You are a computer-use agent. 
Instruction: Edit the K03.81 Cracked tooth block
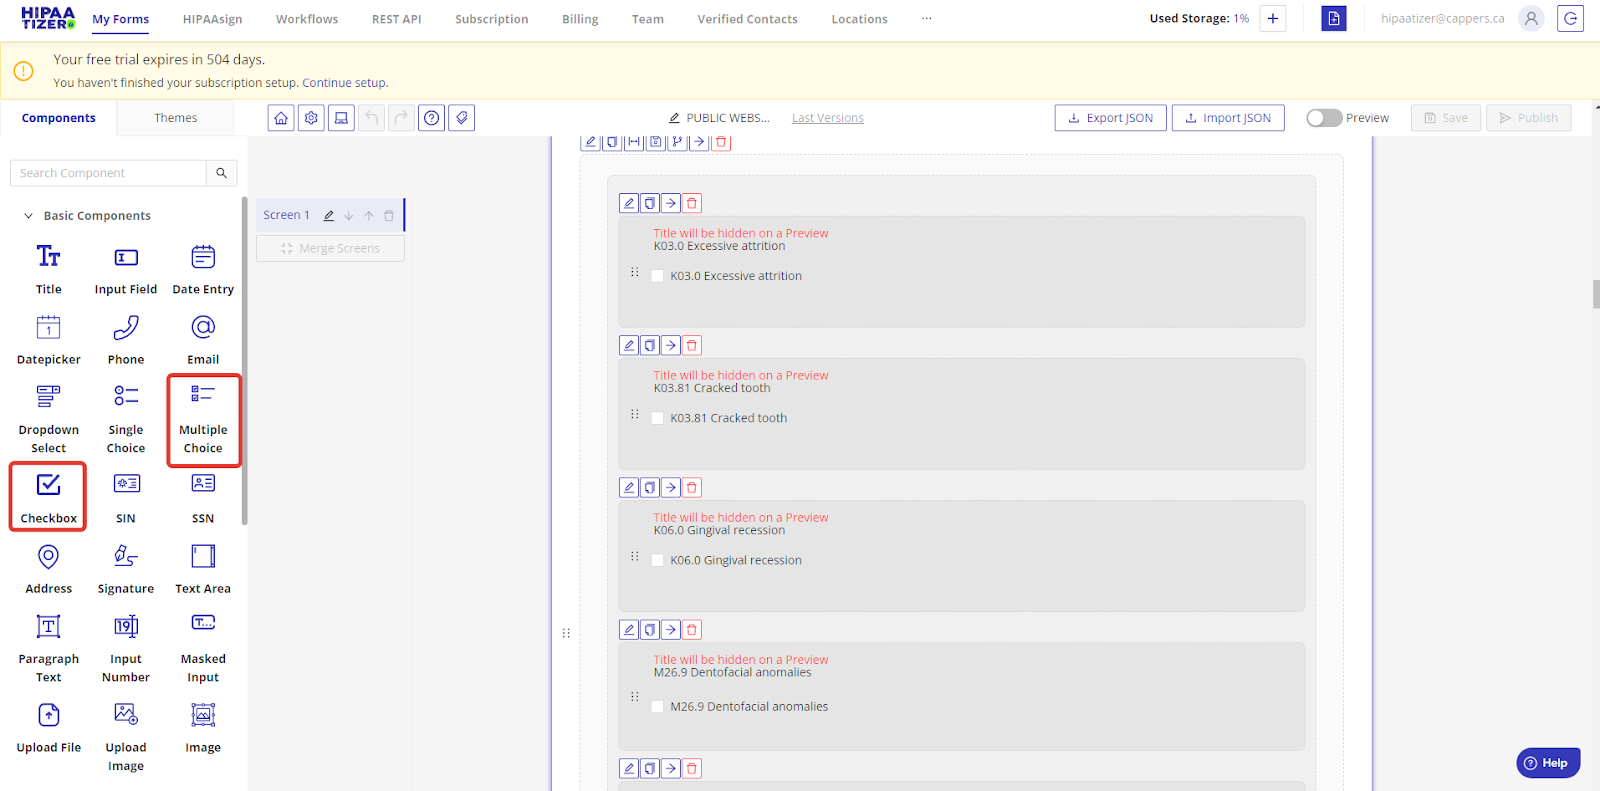point(629,345)
